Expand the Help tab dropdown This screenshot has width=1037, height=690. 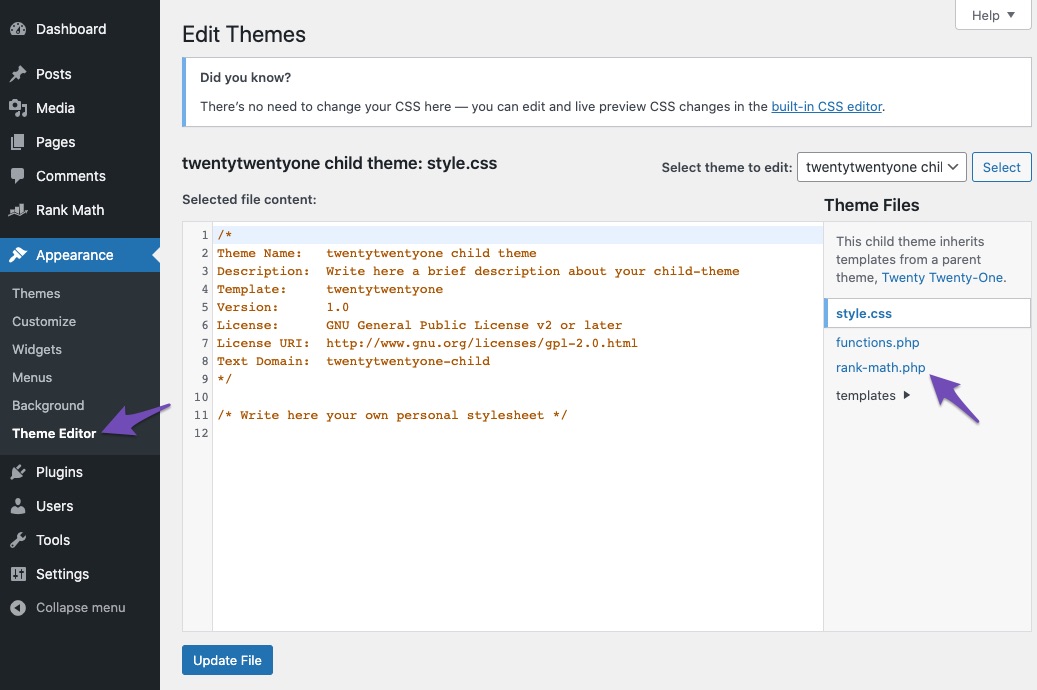coord(993,15)
